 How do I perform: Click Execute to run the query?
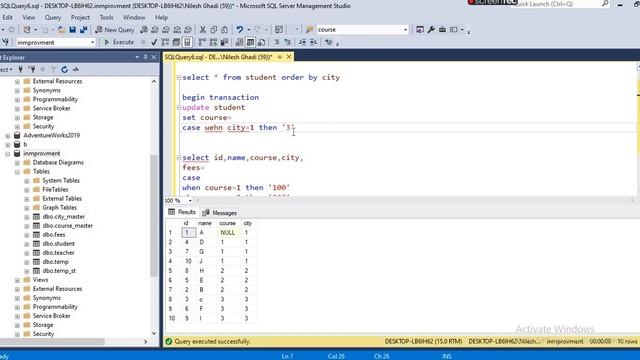click(x=119, y=42)
